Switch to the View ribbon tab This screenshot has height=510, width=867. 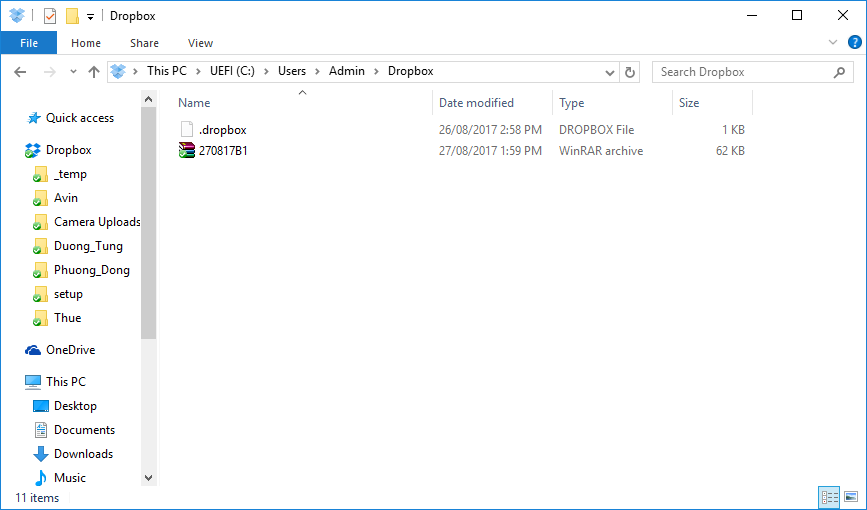click(x=200, y=43)
